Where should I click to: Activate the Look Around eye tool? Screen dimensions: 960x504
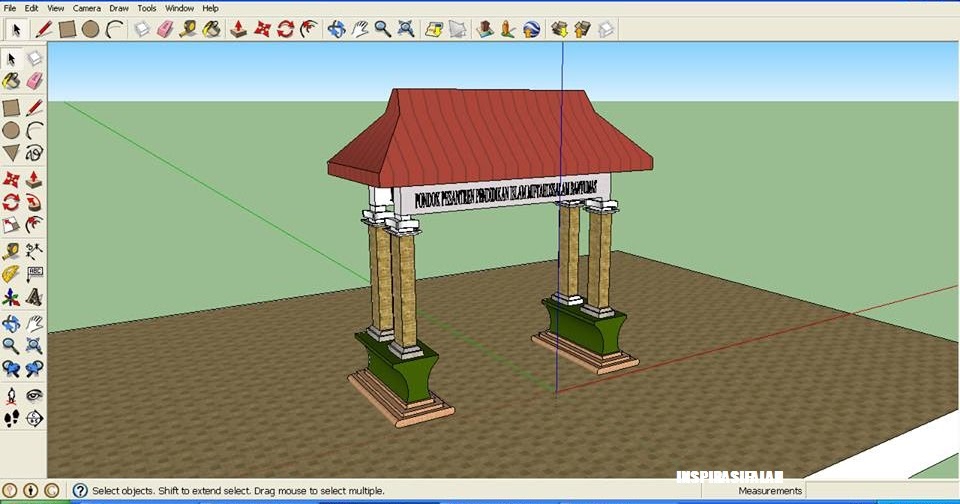click(x=34, y=396)
